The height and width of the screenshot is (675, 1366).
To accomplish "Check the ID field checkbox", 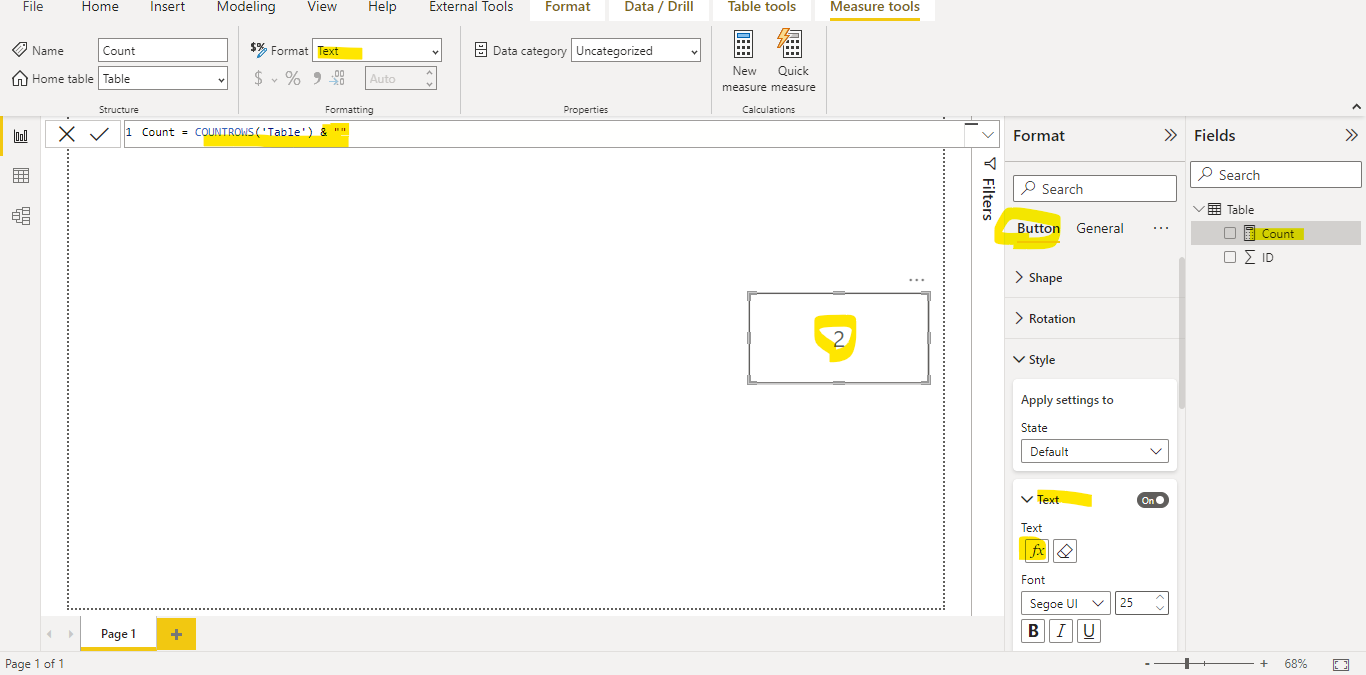I will (x=1231, y=257).
